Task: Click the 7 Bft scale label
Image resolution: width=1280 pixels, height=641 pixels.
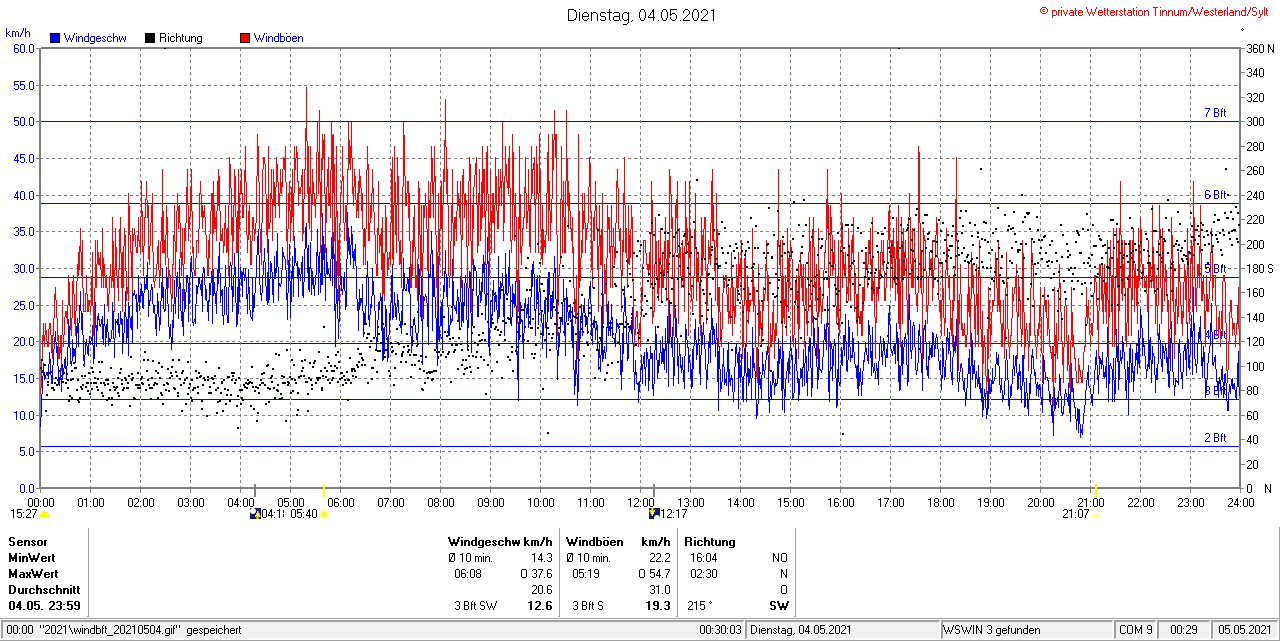Action: (x=1215, y=113)
